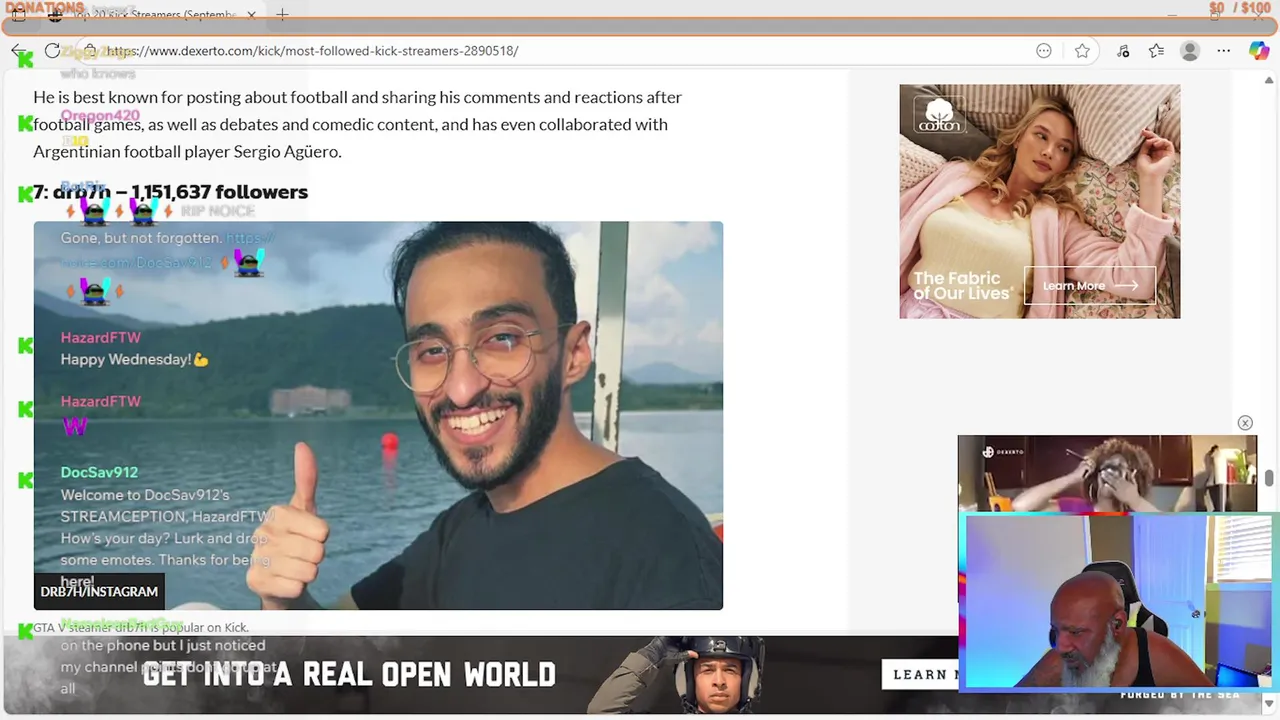Close the Top 20 Kick Streamers tab
The width and height of the screenshot is (1280, 720).
[251, 15]
